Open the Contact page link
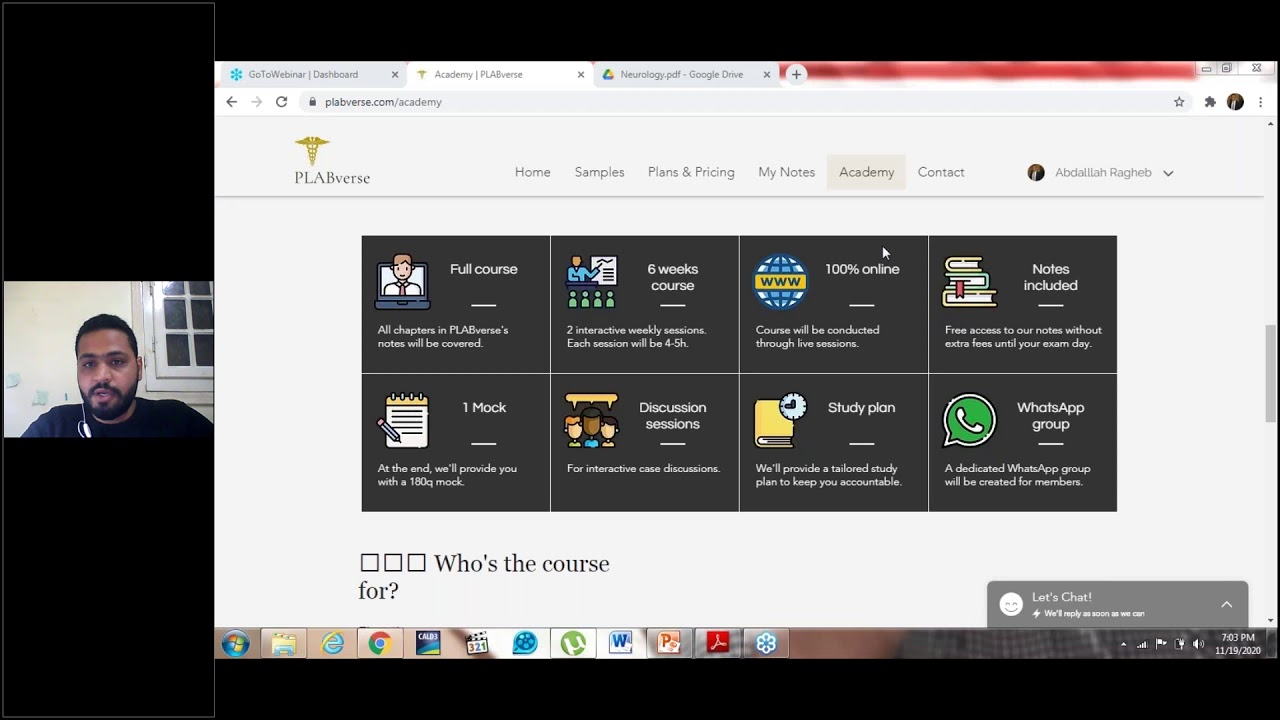This screenshot has width=1280, height=720. 941,172
